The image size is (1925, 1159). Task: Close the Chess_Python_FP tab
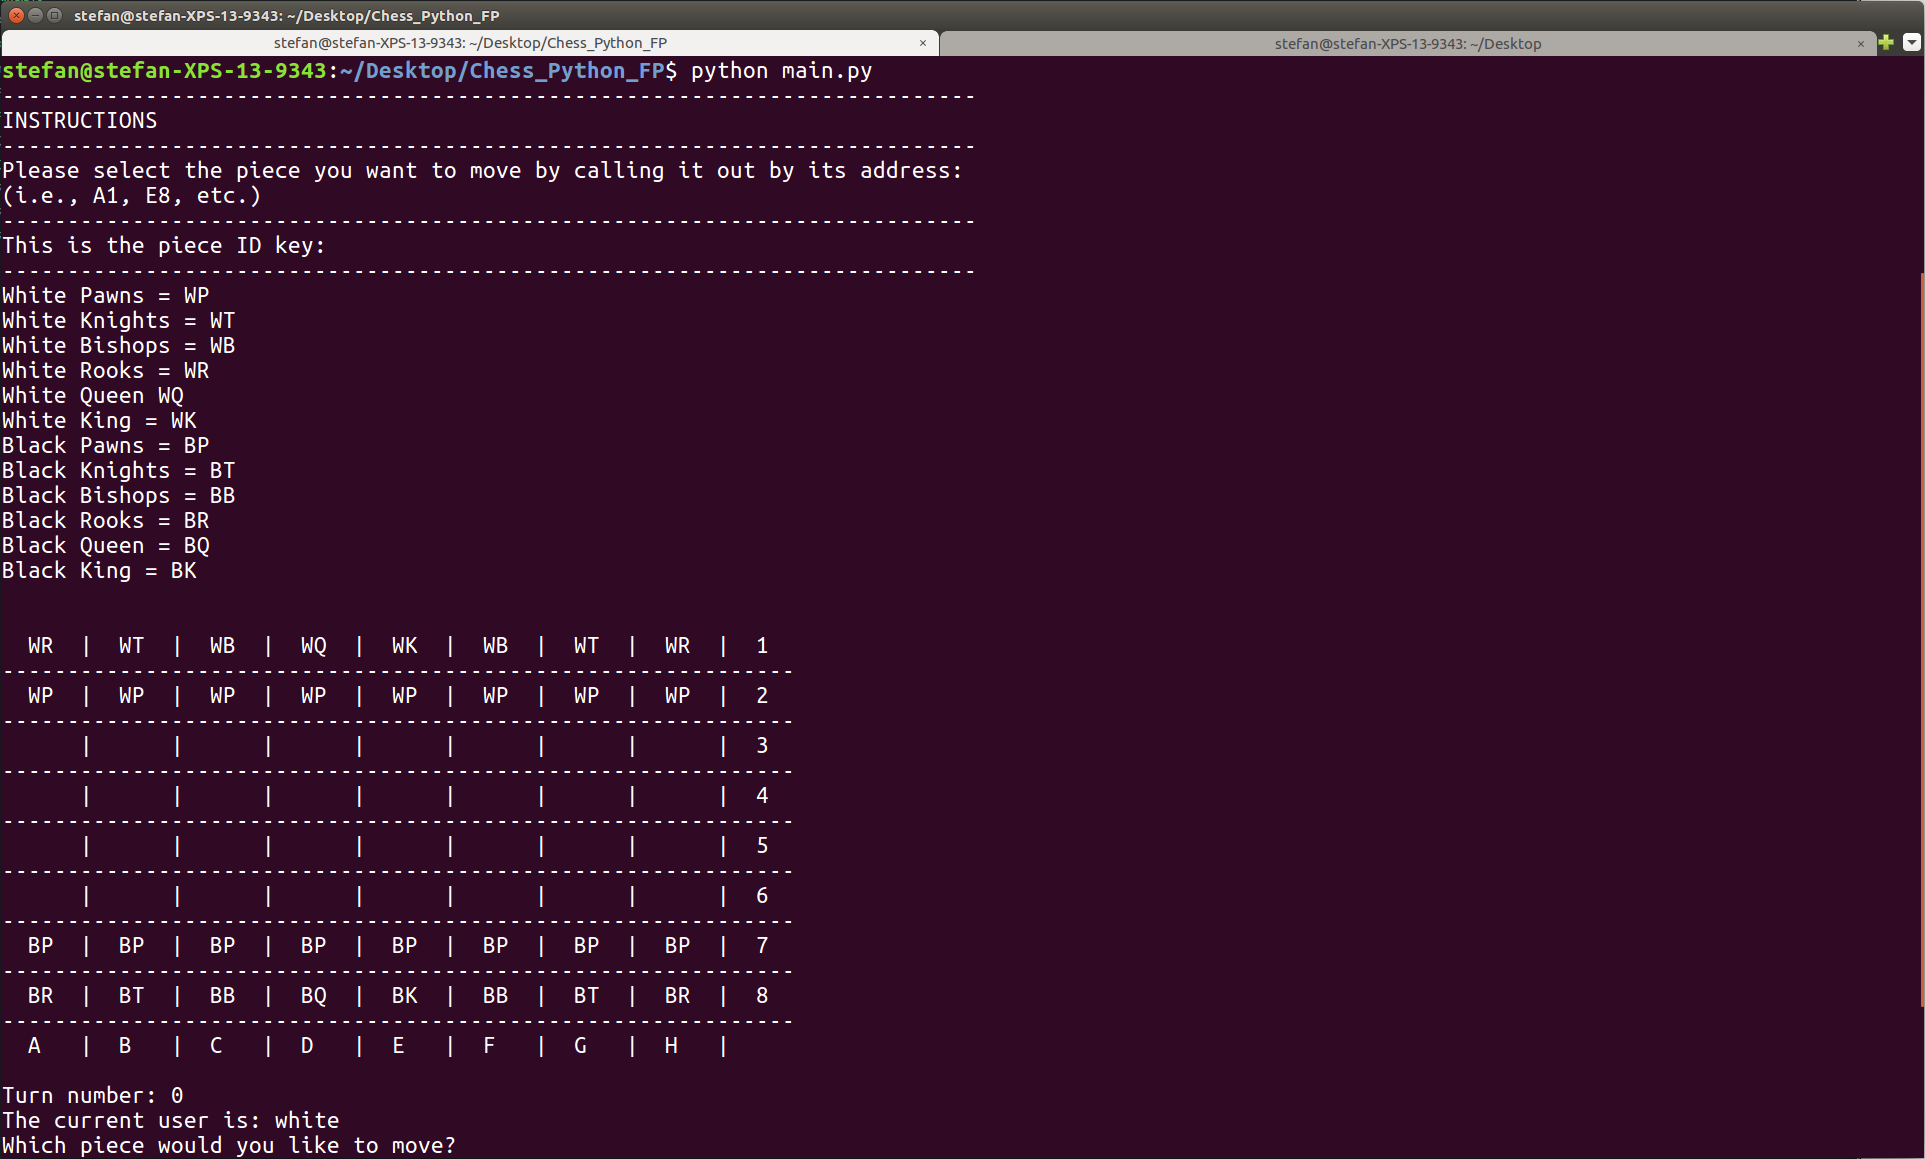pos(923,43)
